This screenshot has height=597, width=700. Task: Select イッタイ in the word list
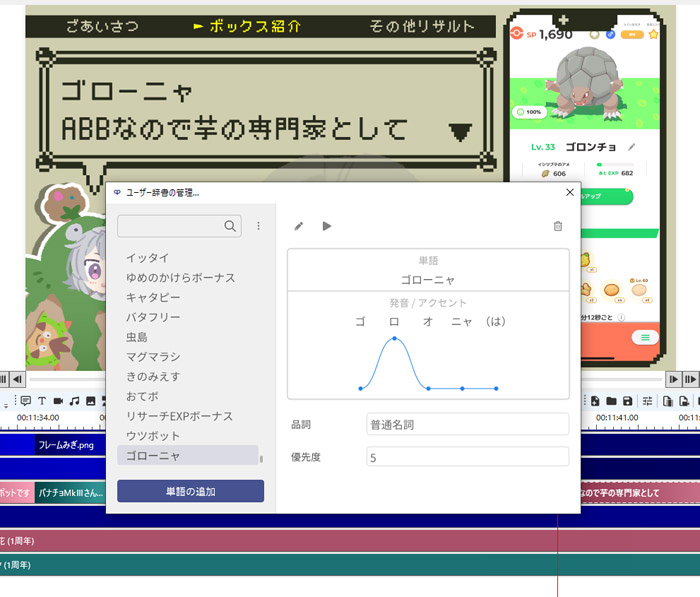pyautogui.click(x=147, y=258)
